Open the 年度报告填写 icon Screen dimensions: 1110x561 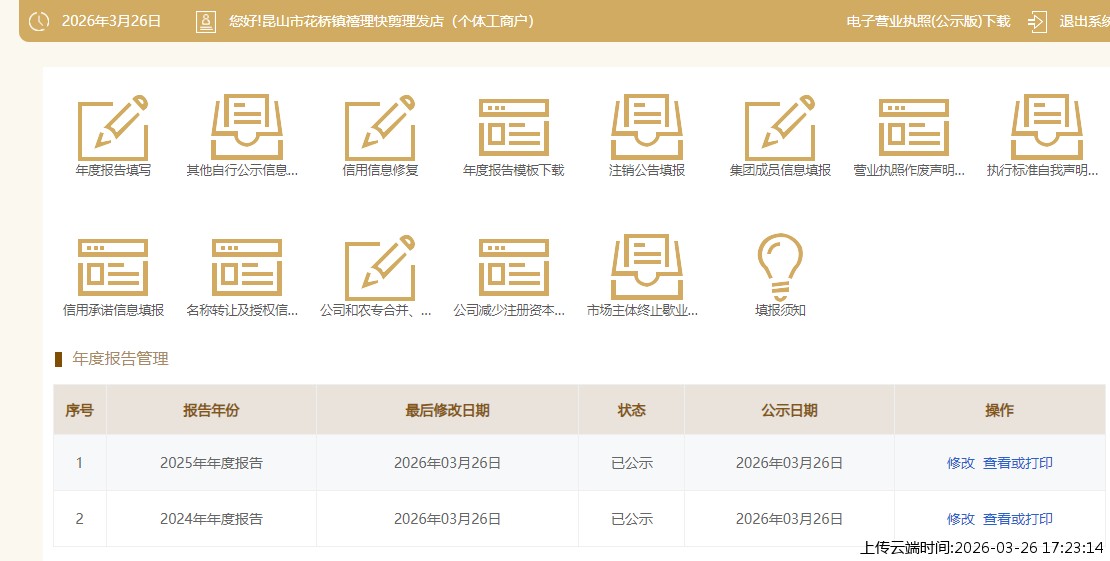point(113,128)
